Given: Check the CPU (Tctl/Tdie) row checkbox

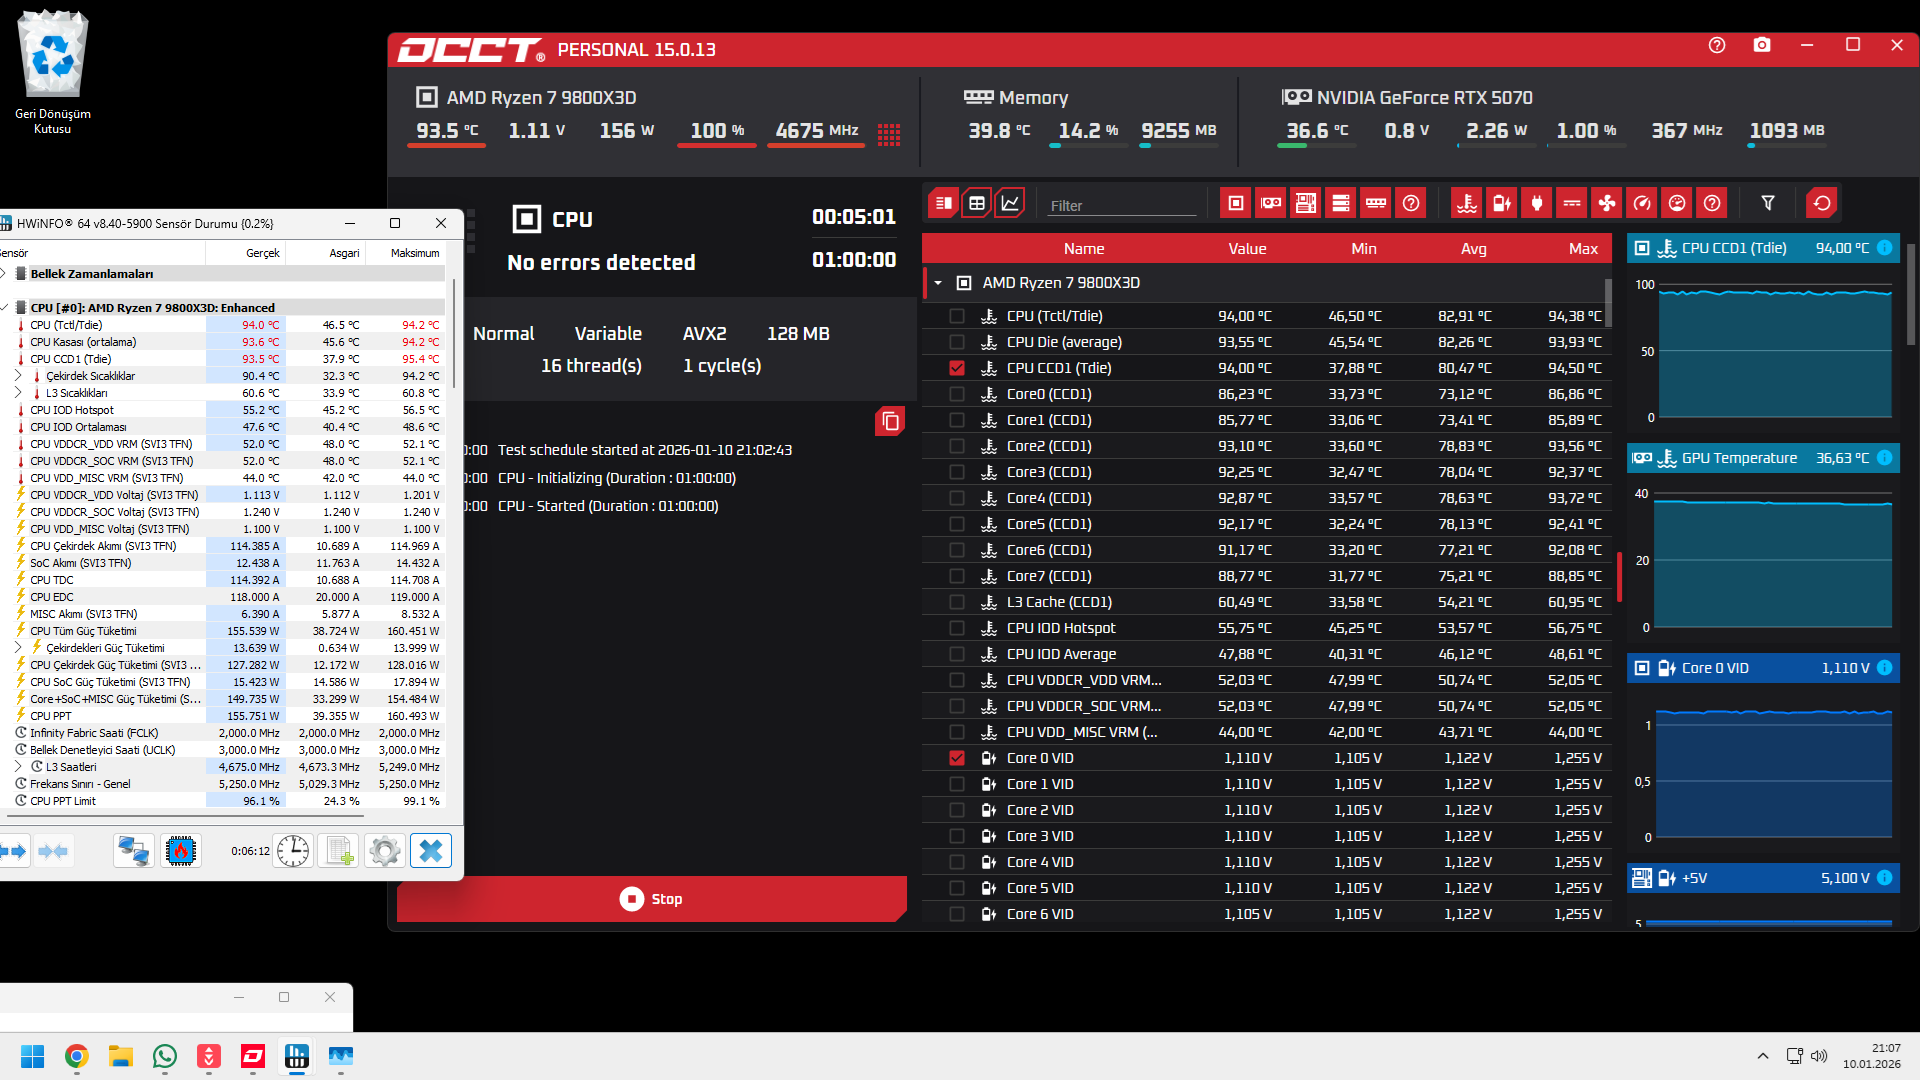Looking at the screenshot, I should (957, 316).
